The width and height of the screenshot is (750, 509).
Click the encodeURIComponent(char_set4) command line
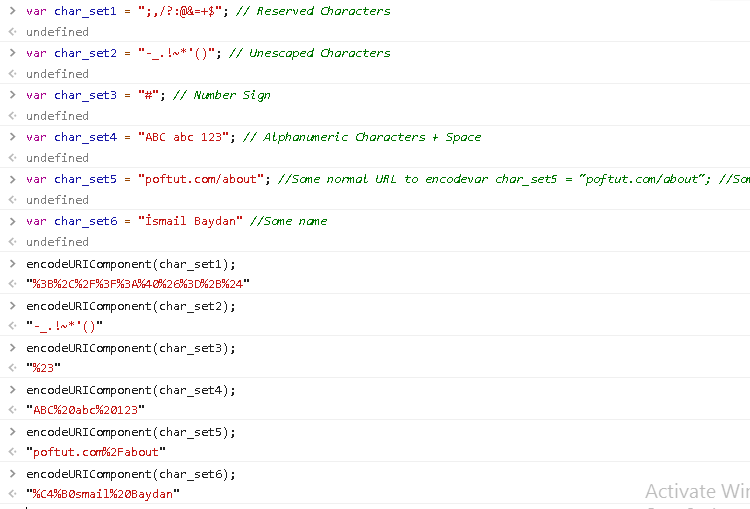(x=131, y=390)
